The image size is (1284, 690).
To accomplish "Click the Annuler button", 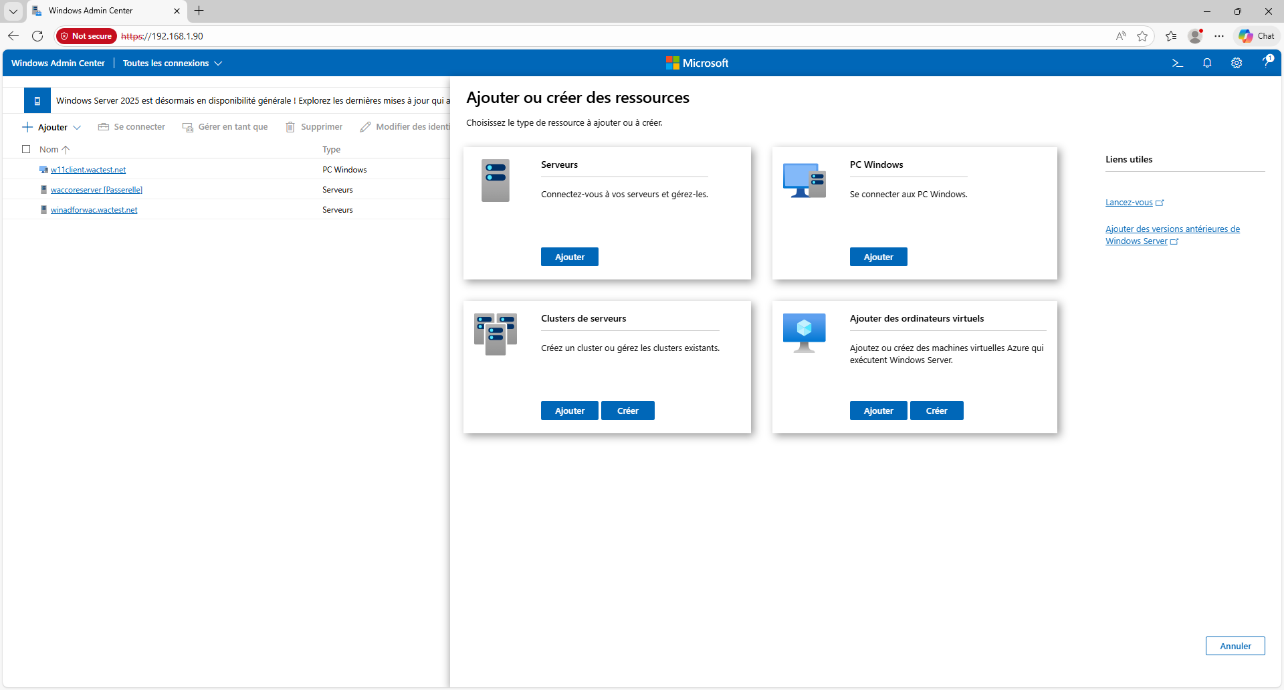I will (1236, 646).
